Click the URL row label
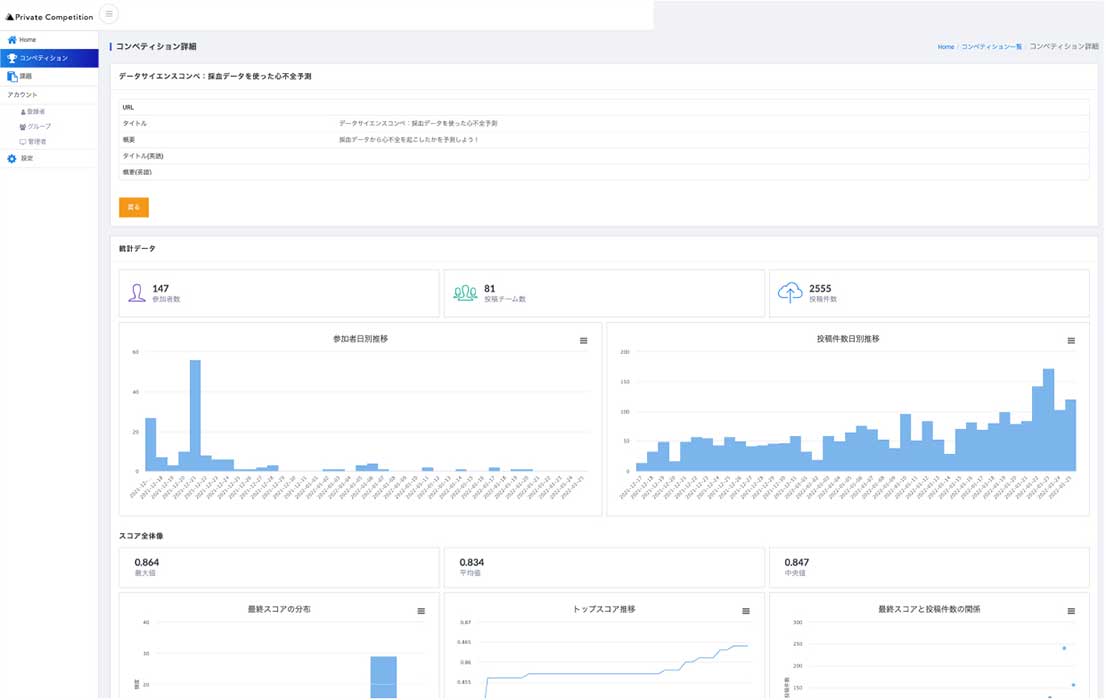The width and height of the screenshot is (1106, 700). click(128, 107)
